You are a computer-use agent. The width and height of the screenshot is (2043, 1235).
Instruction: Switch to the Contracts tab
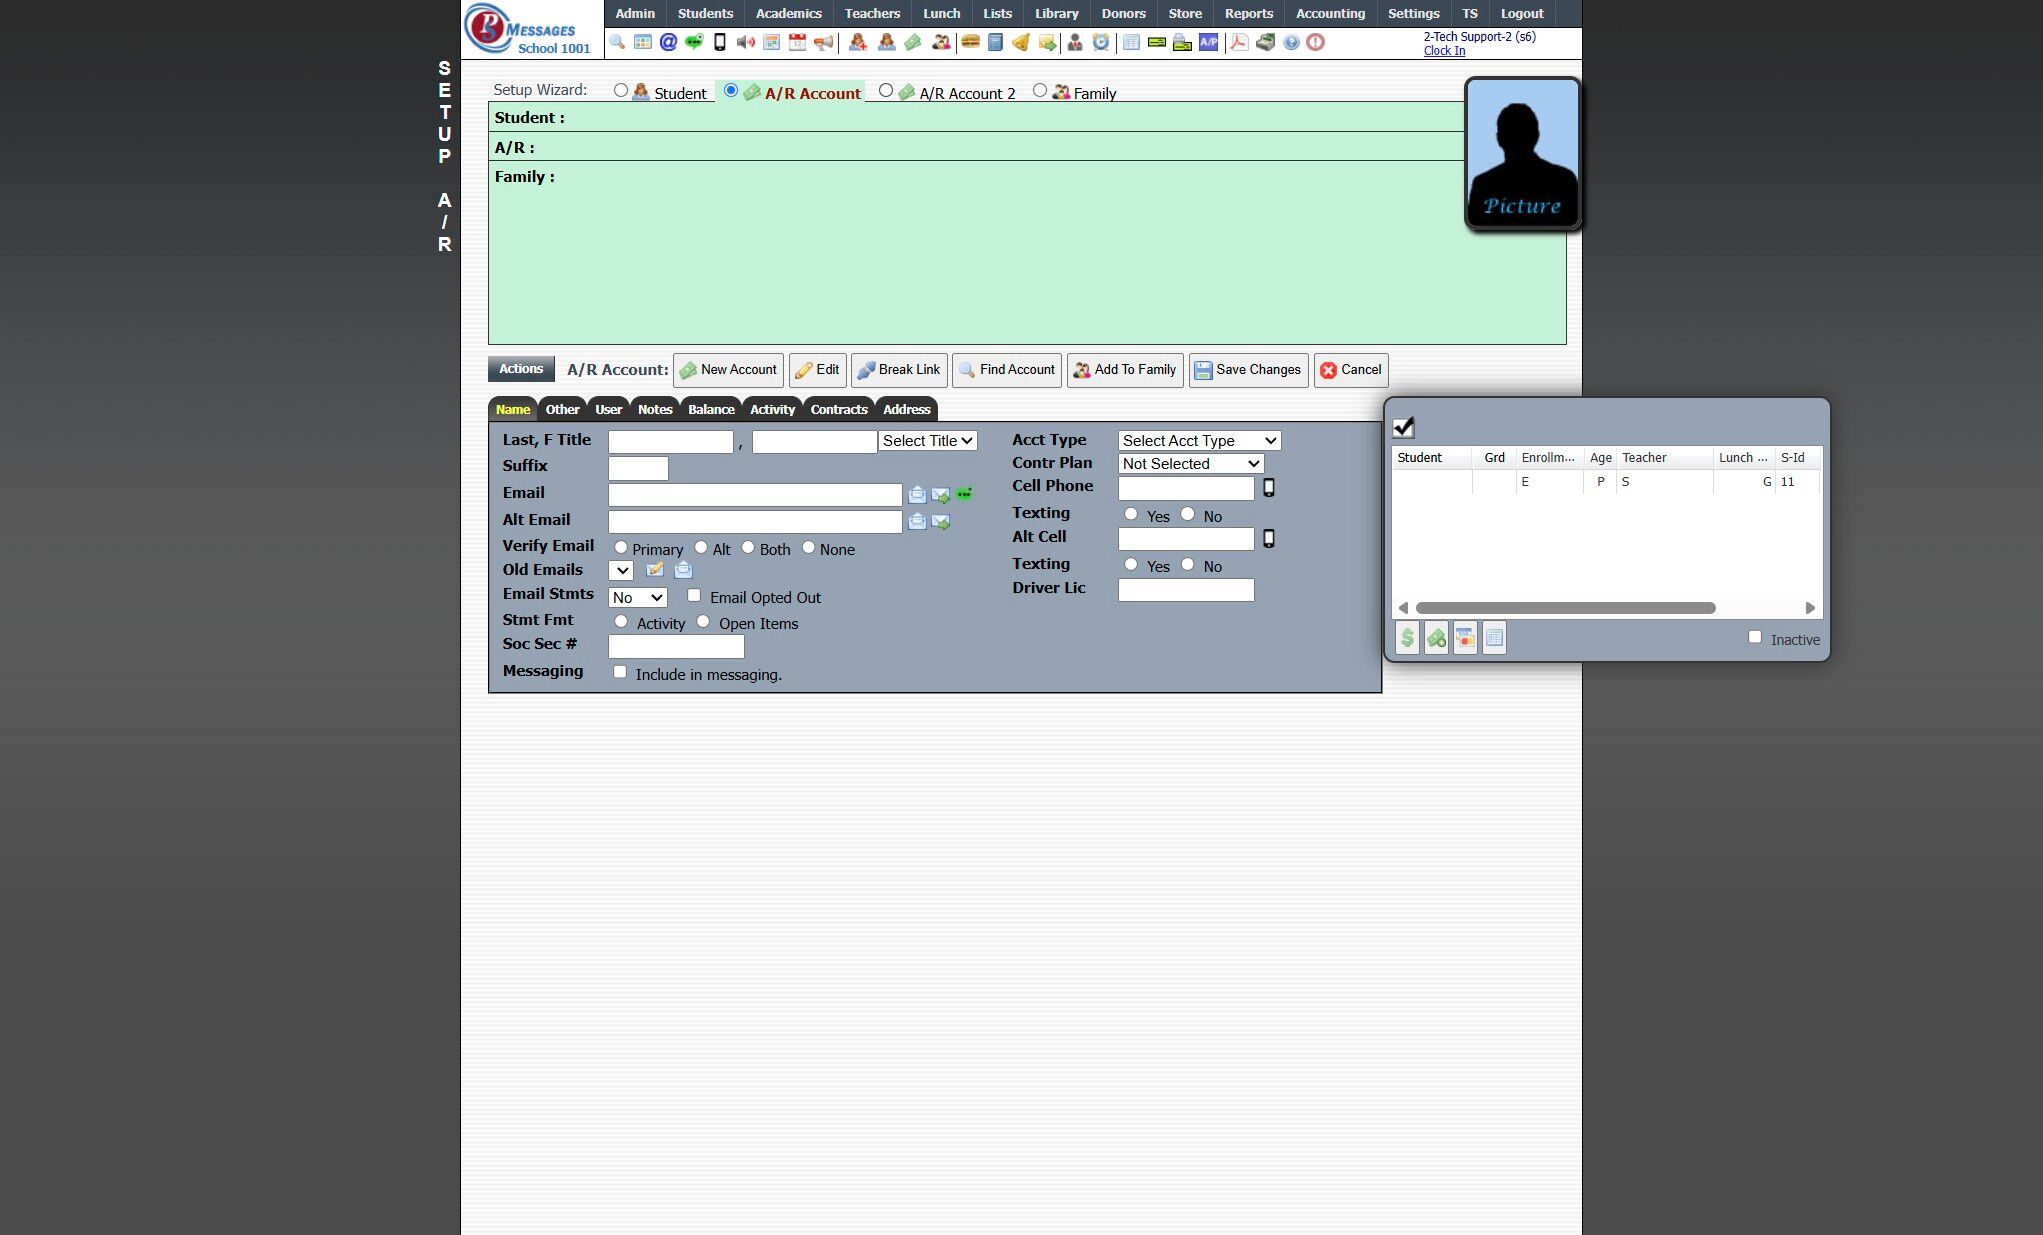pos(838,409)
